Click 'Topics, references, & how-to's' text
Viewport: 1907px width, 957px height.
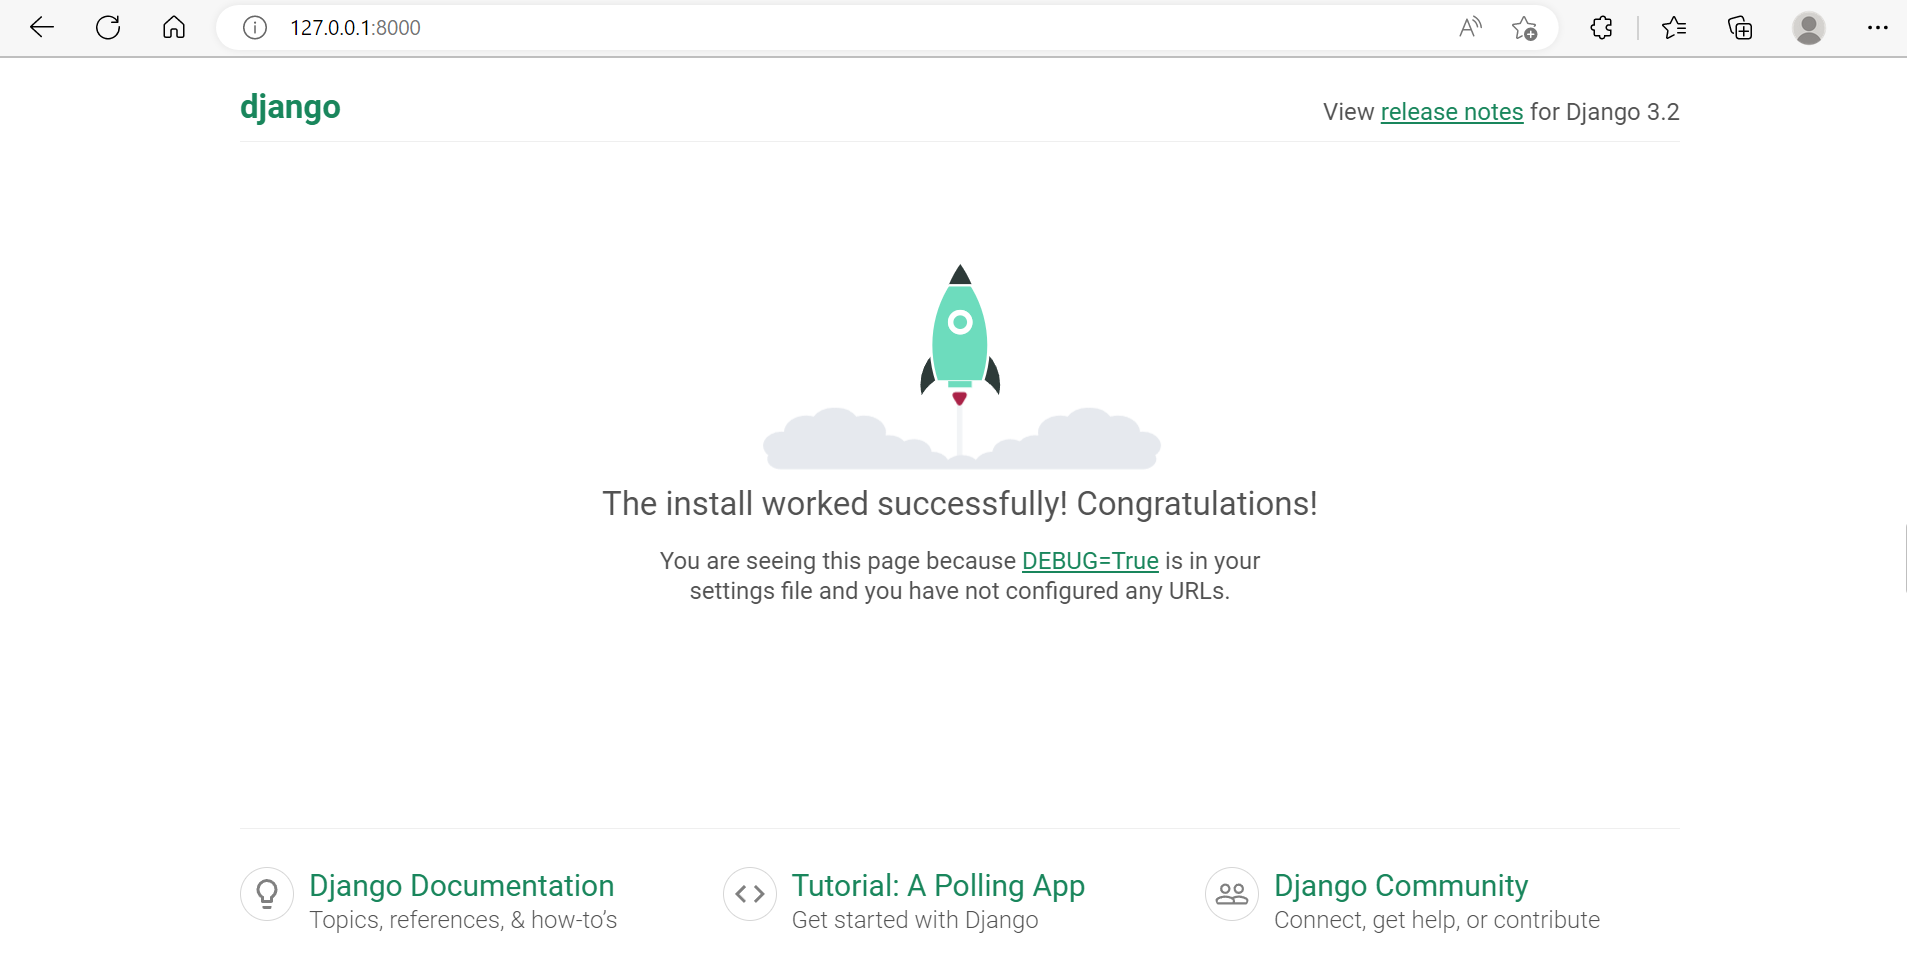pos(463,920)
